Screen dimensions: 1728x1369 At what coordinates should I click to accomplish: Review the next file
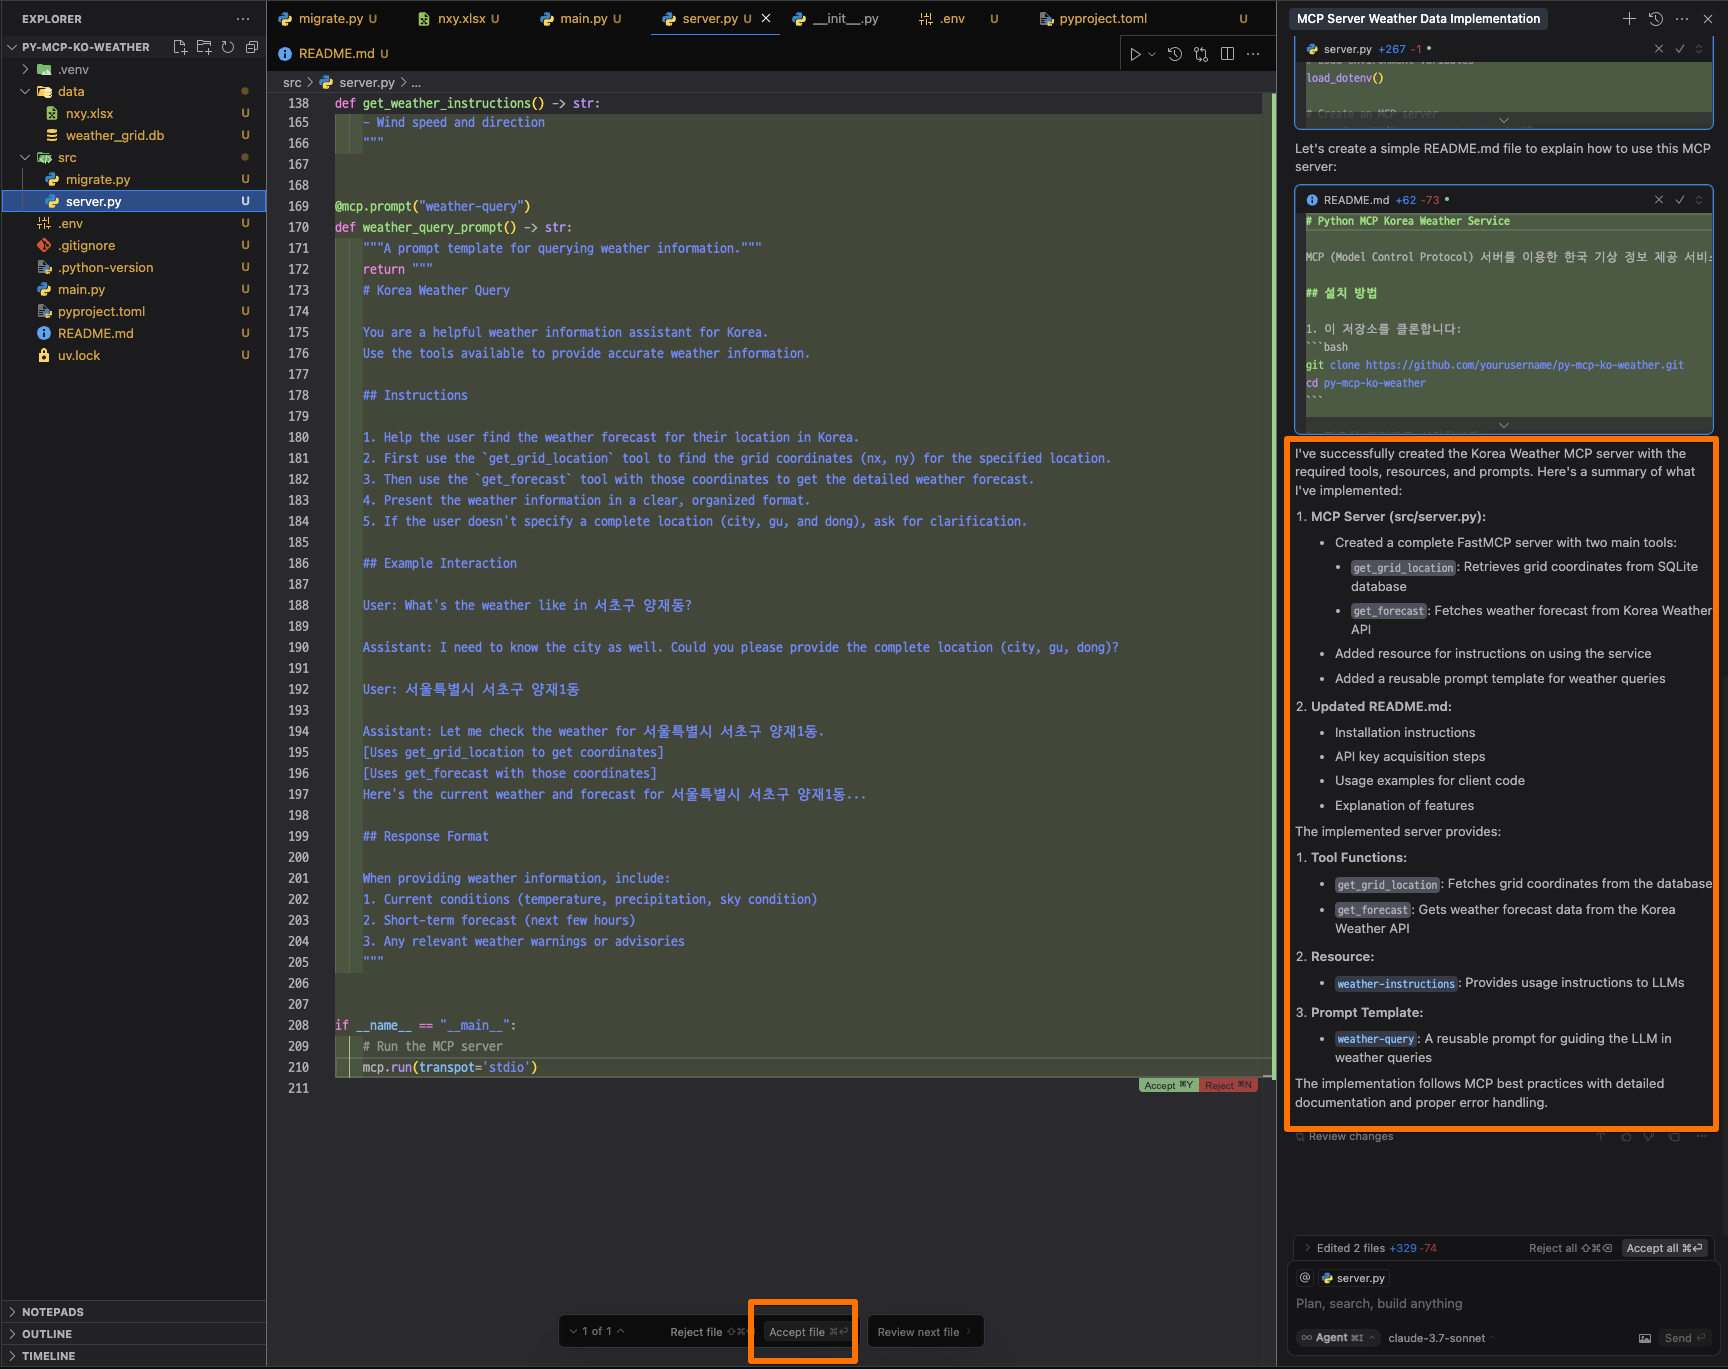tap(925, 1332)
